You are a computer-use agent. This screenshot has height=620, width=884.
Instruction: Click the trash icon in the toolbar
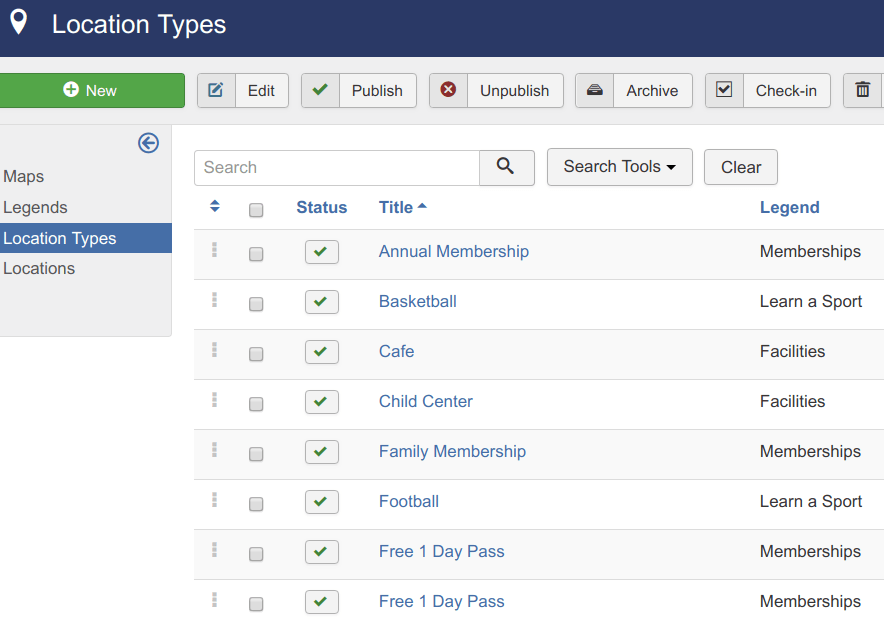862,90
